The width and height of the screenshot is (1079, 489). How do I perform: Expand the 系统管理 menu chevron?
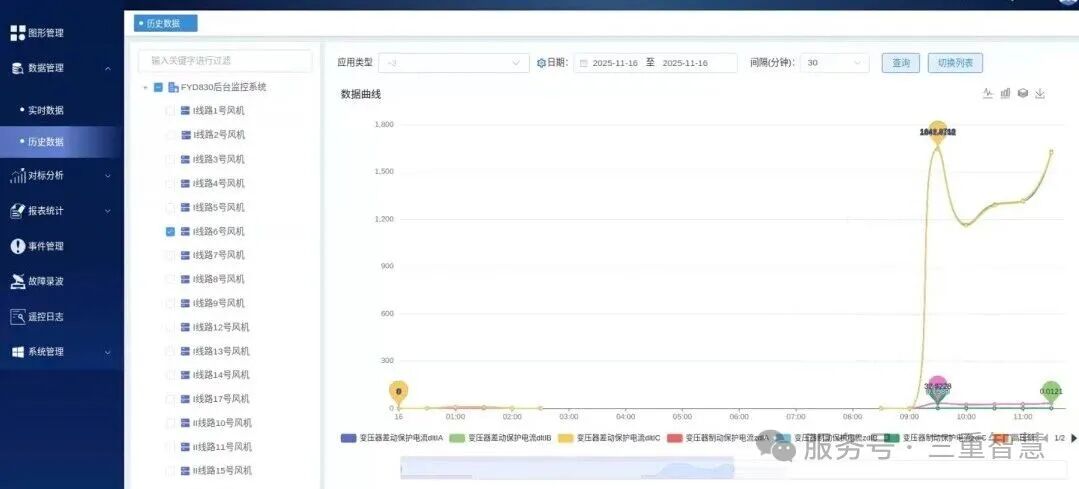[x=108, y=352]
